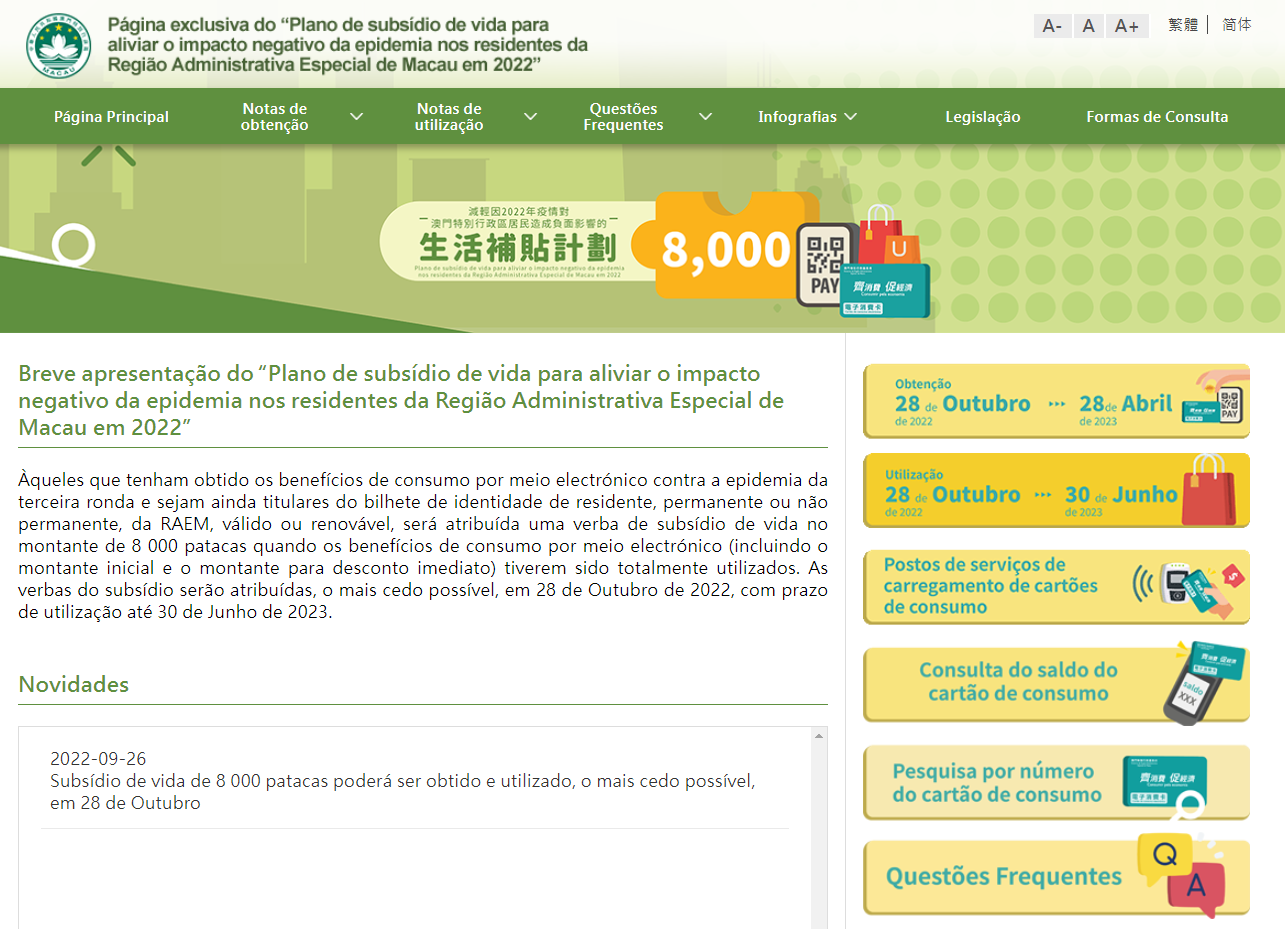Decrease font size with A- button
1285x929 pixels.
coord(1052,26)
